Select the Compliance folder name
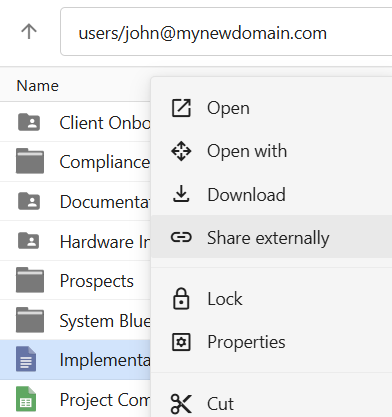The width and height of the screenshot is (392, 417). pos(105,162)
